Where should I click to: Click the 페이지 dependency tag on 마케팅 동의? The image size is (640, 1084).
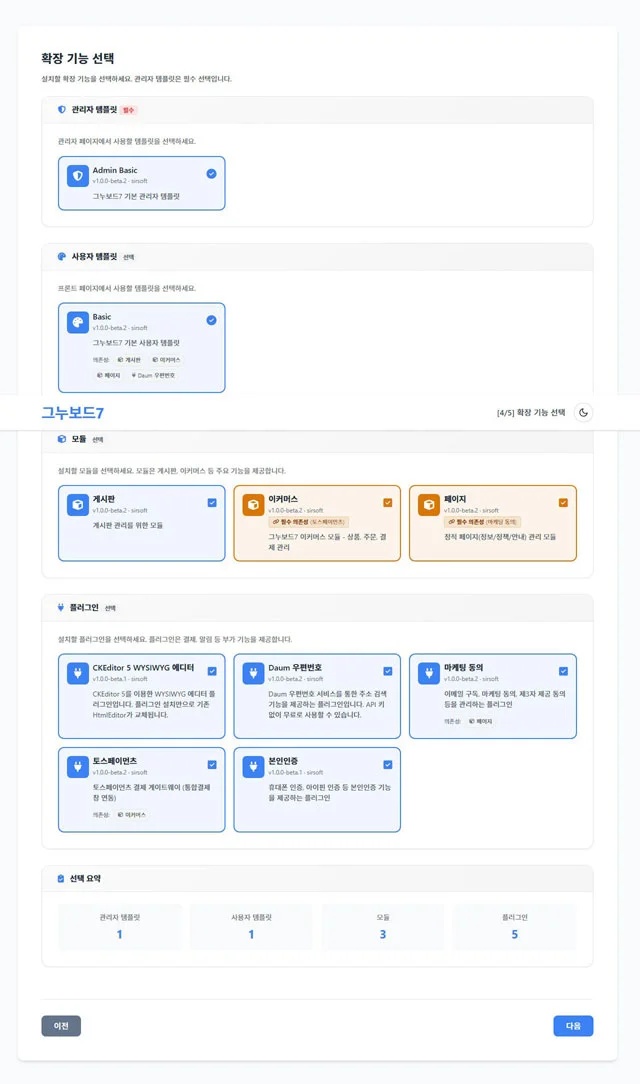481,721
